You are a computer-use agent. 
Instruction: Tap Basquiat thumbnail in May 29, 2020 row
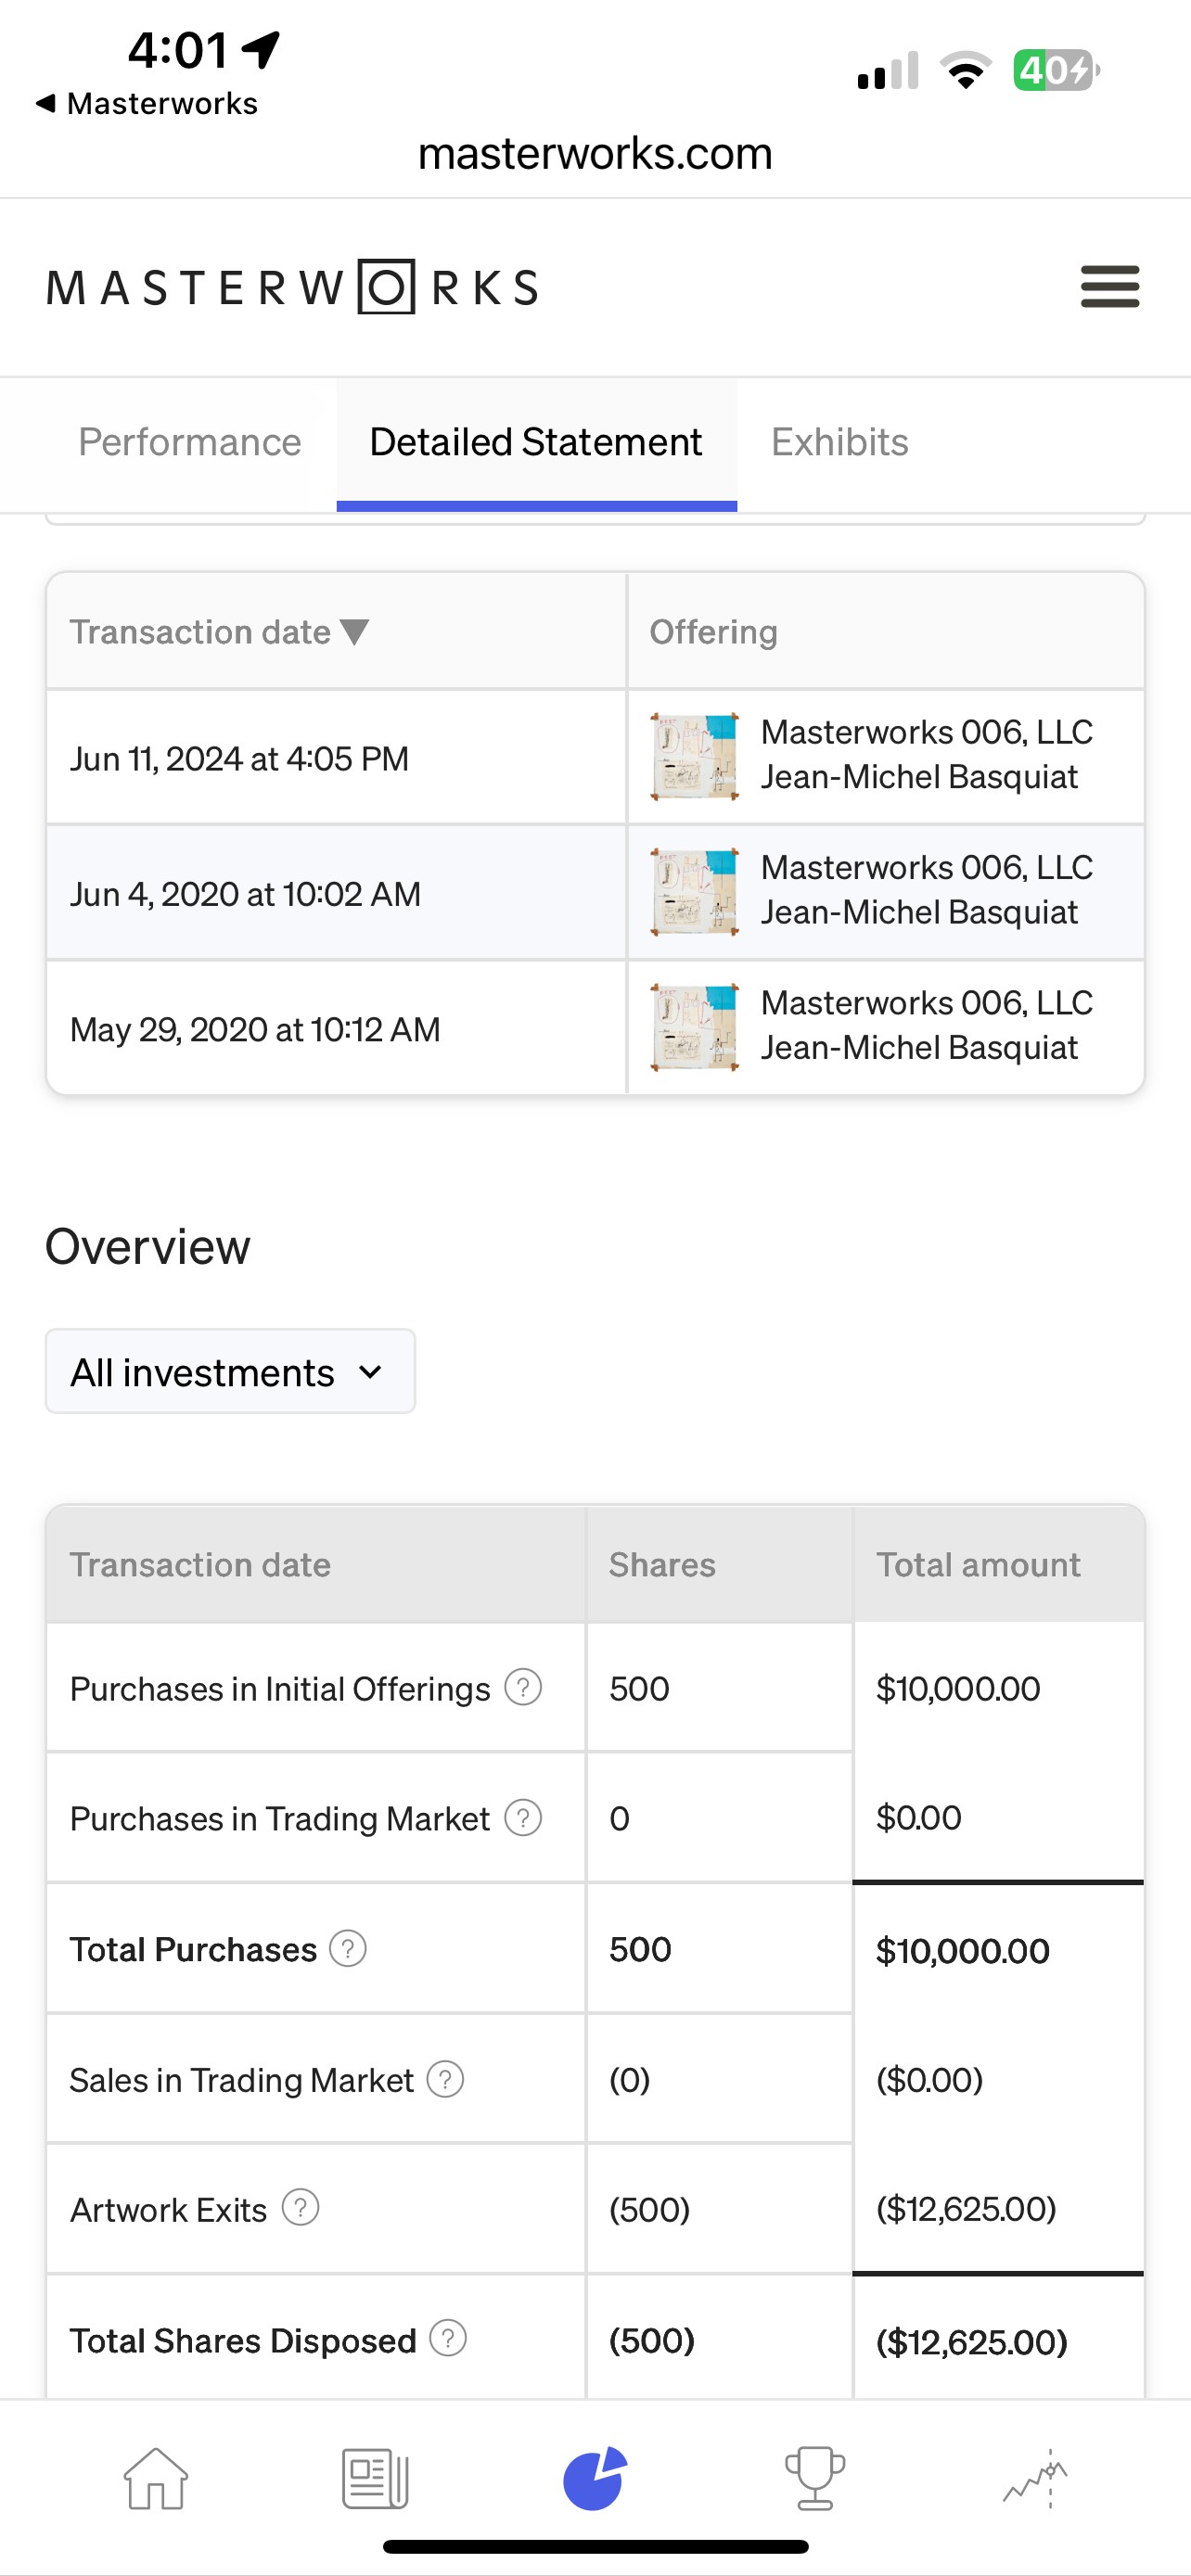click(695, 1027)
